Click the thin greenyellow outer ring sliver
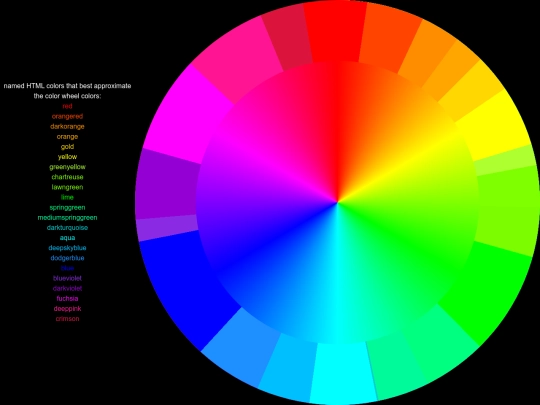This screenshot has width=540, height=405. point(506,160)
